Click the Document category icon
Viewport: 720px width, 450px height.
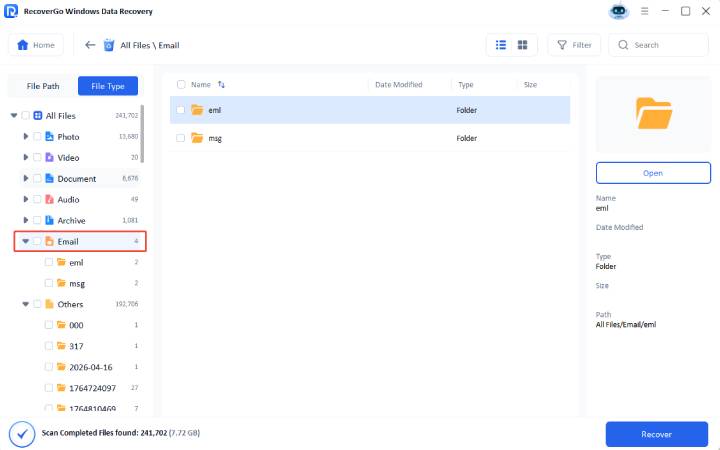click(x=50, y=178)
